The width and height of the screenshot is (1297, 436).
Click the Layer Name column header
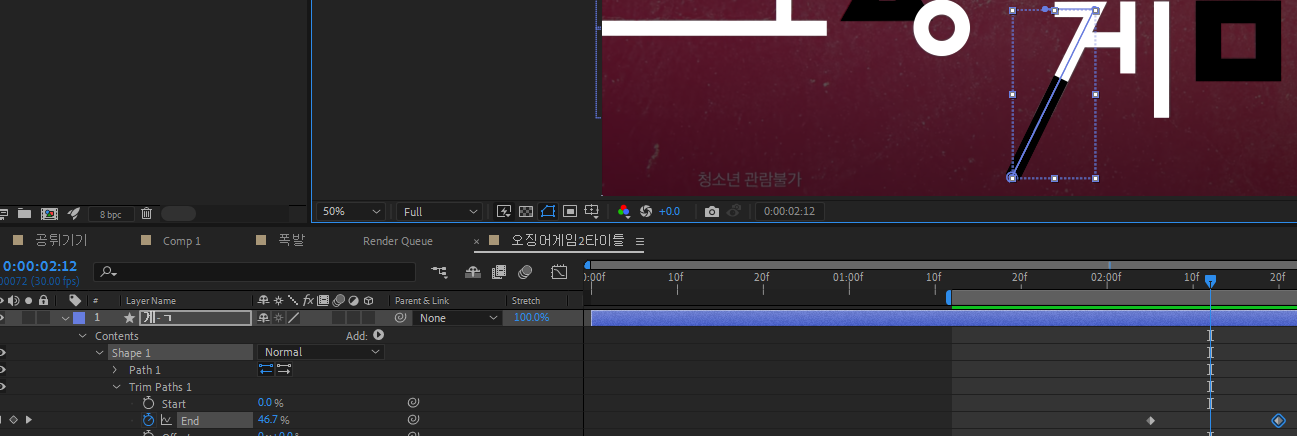coord(150,300)
